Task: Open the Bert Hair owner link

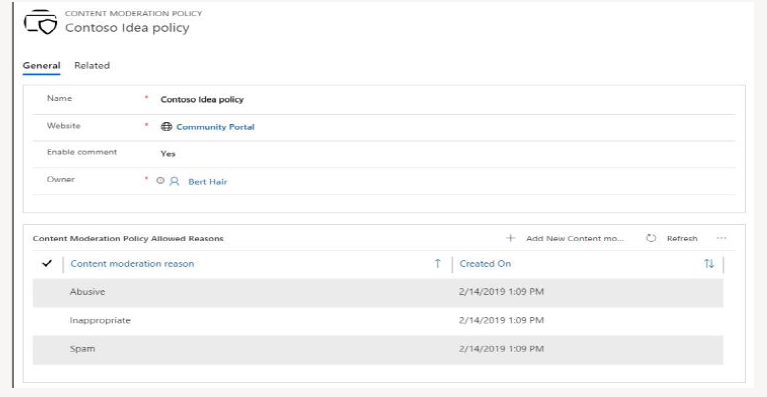Action: point(208,181)
